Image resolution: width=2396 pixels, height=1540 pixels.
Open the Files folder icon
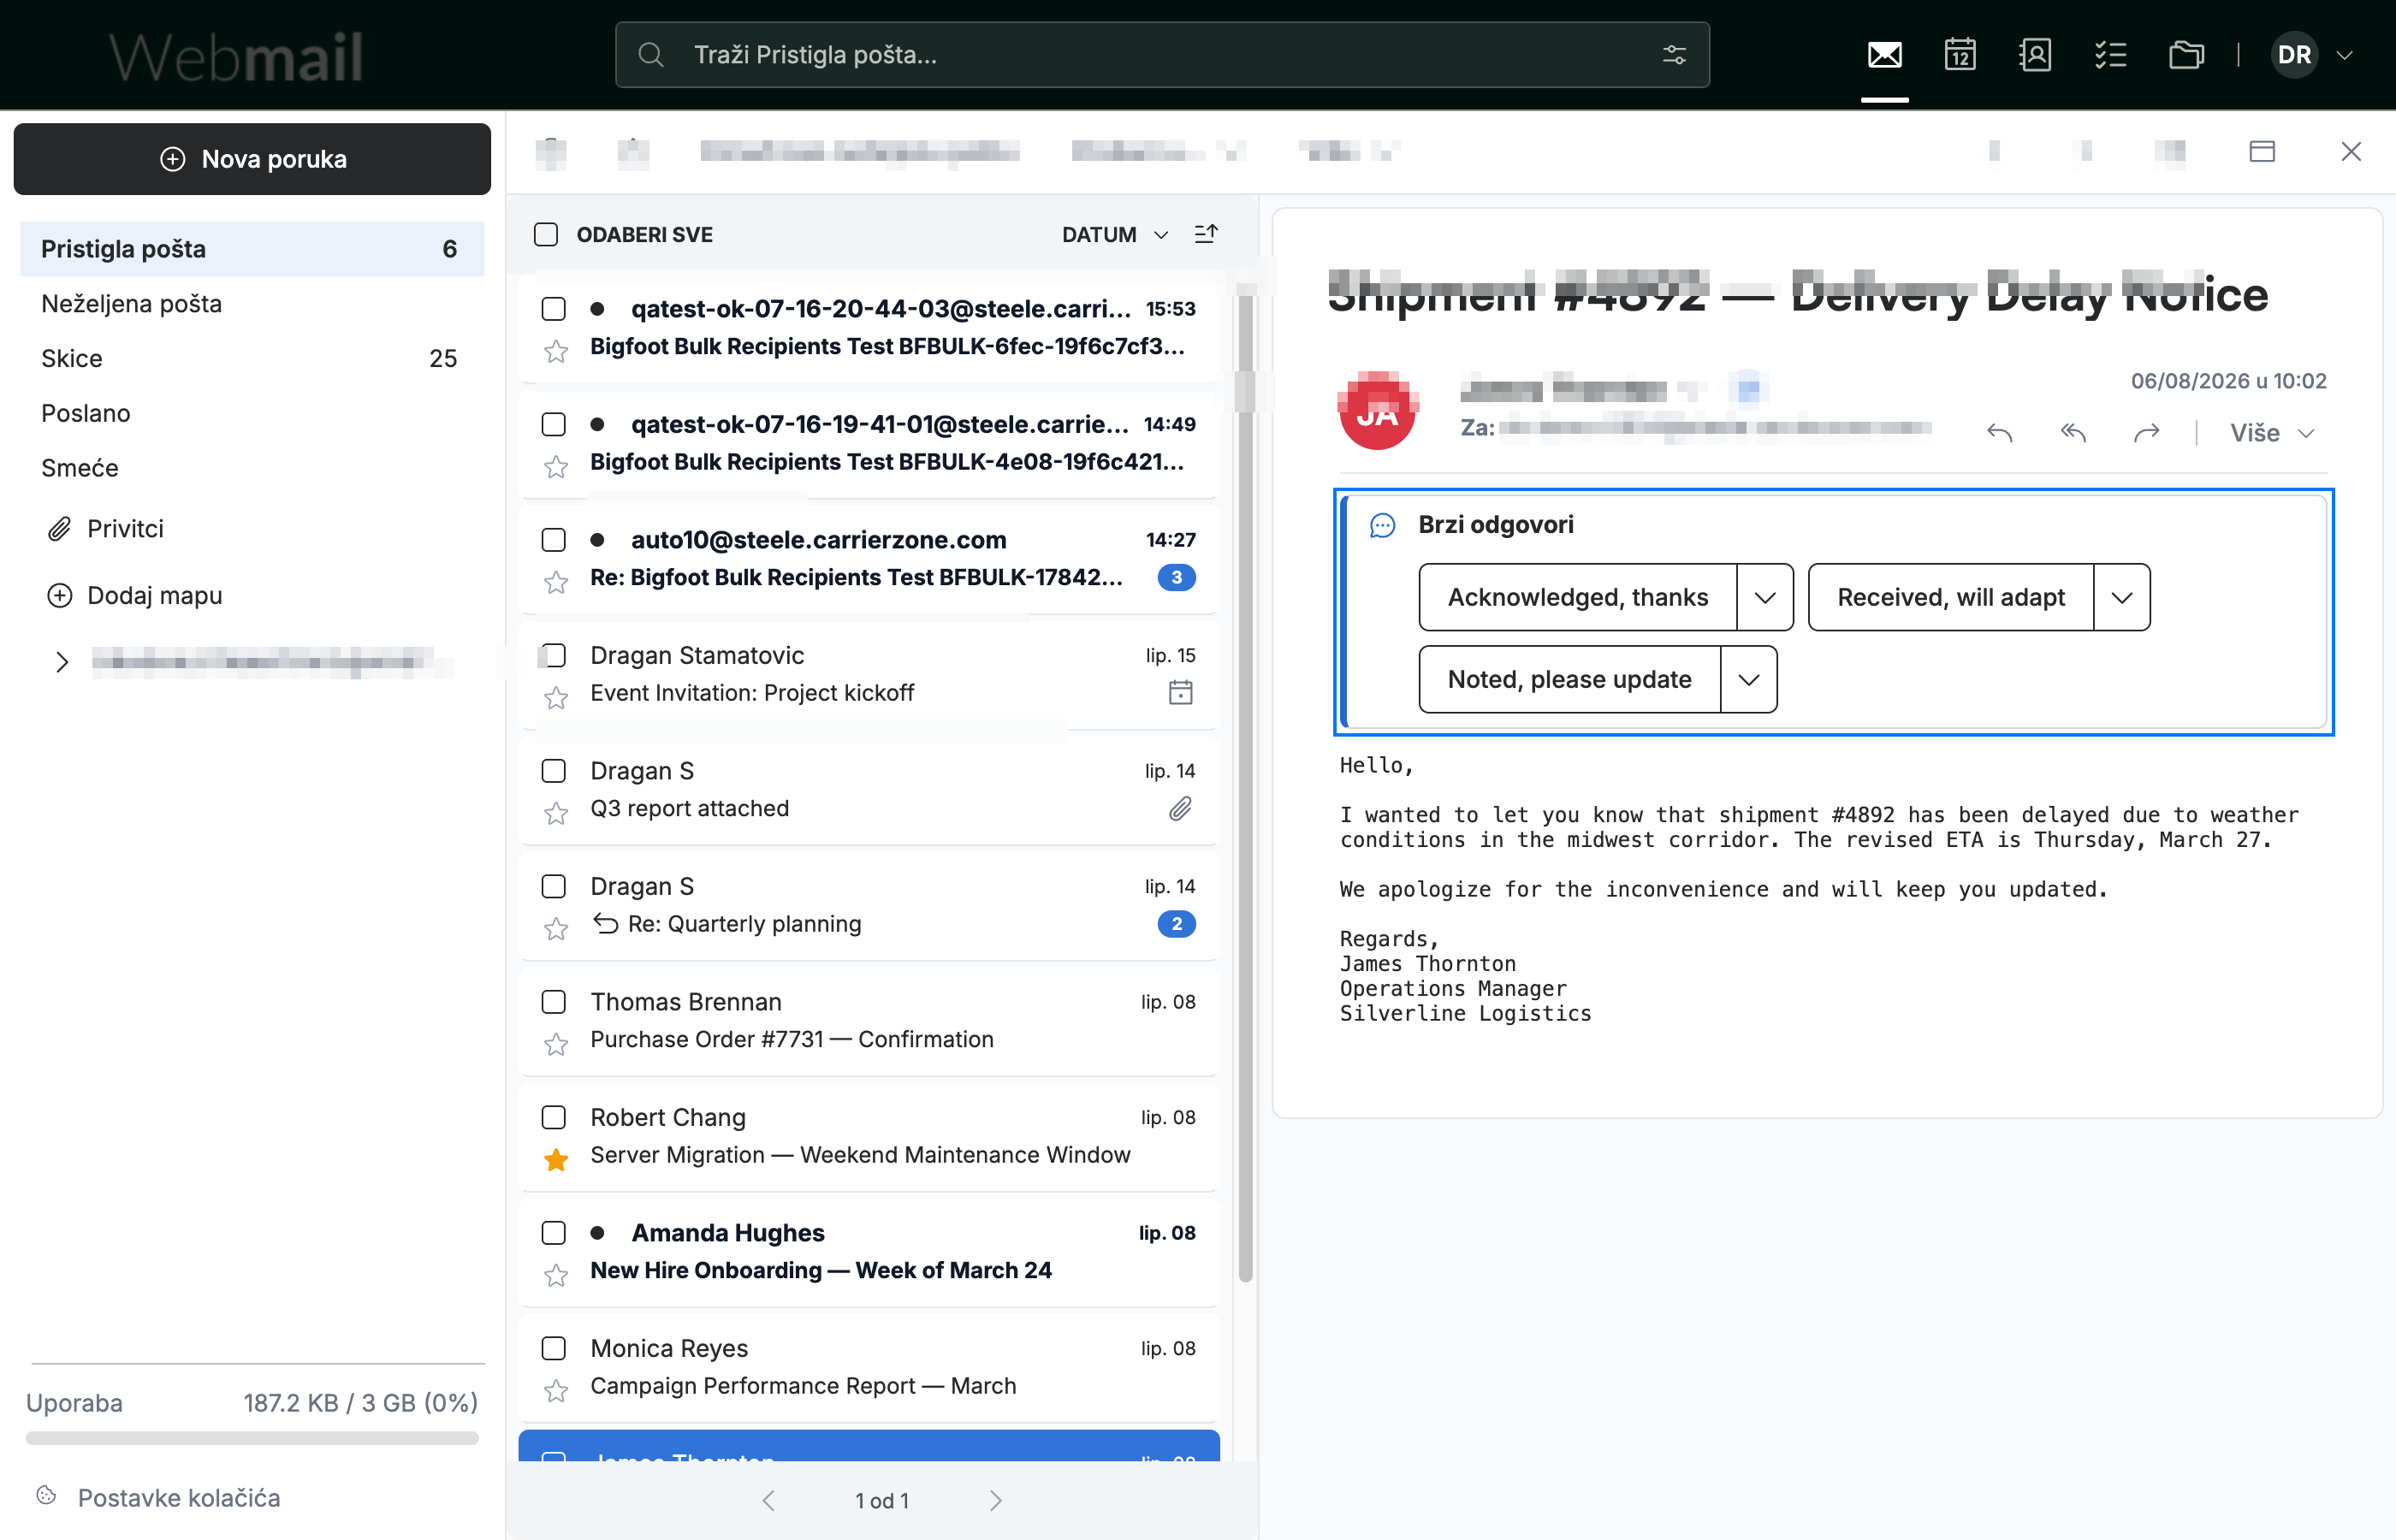(2186, 55)
